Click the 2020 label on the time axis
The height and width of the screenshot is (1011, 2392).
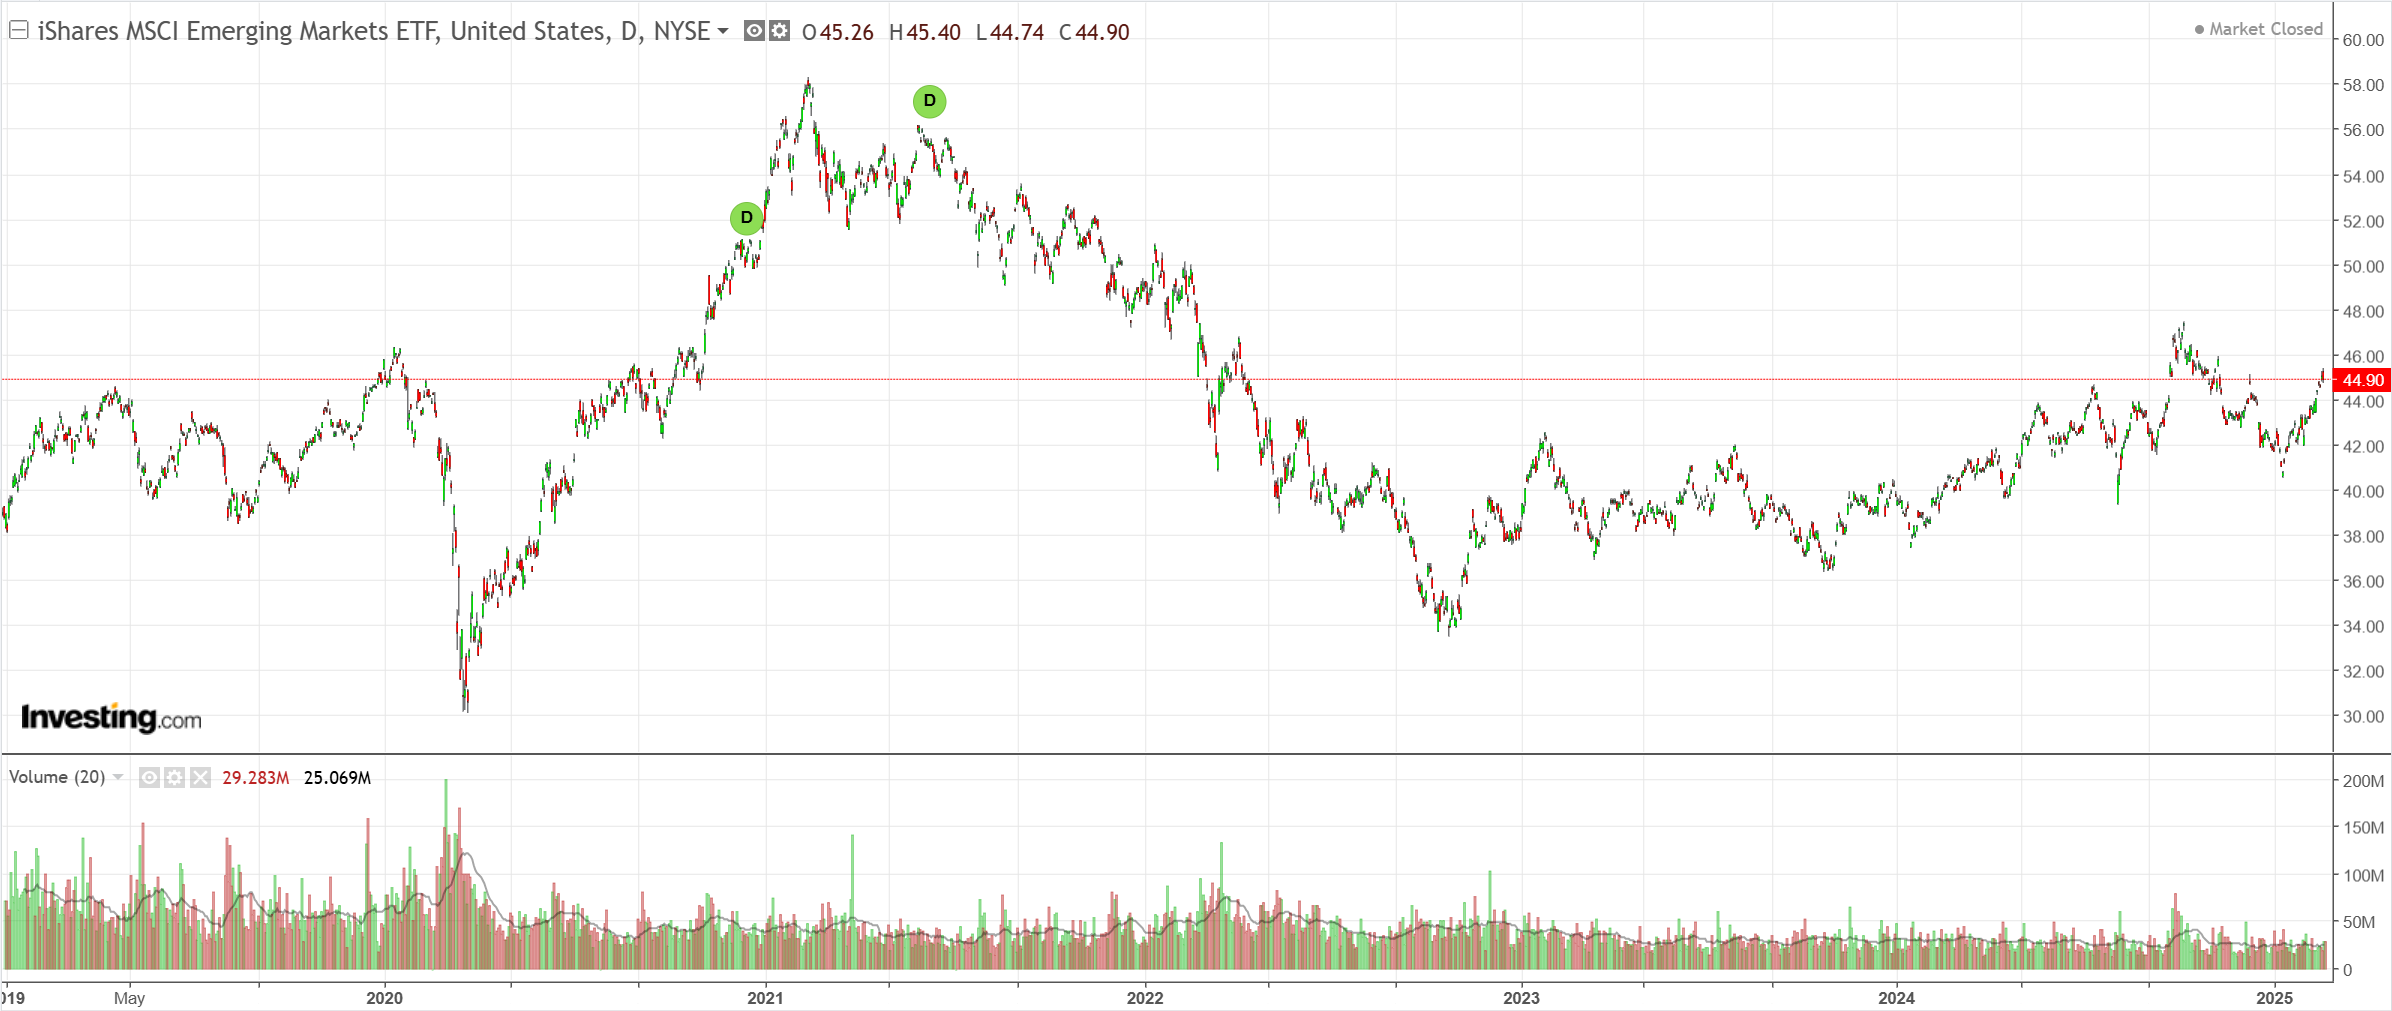point(384,998)
